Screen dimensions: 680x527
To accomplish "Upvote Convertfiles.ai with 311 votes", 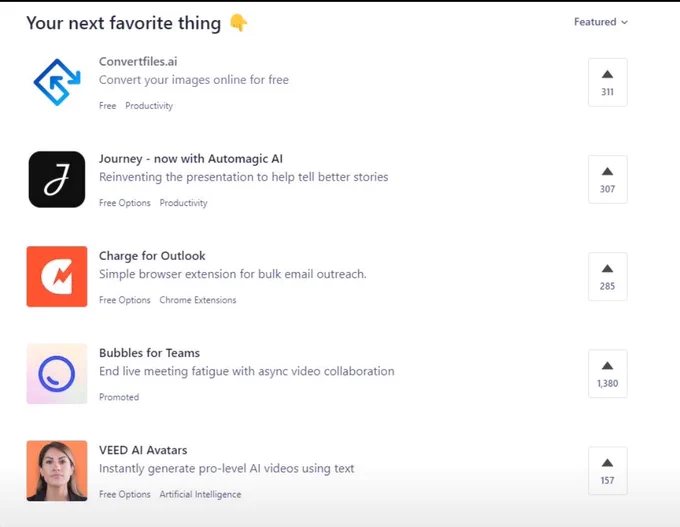I will 608,82.
